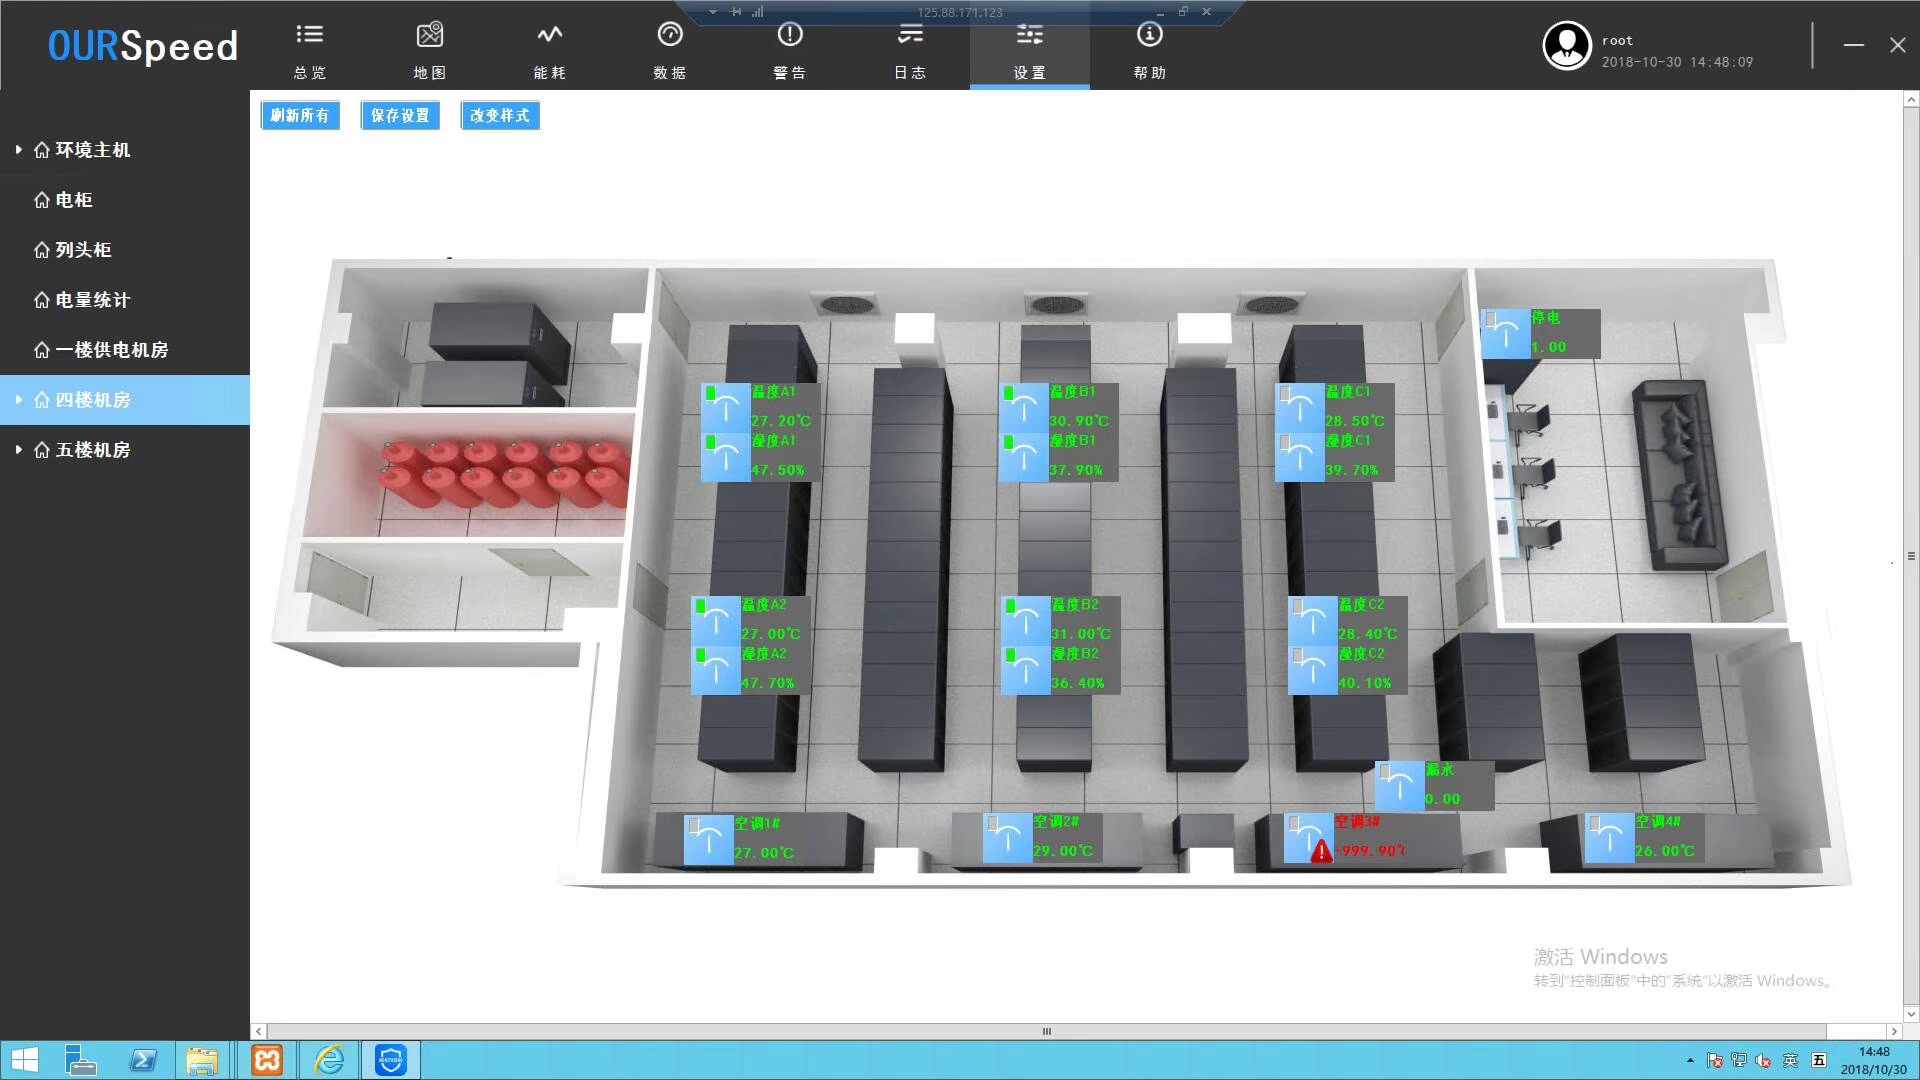
Task: Select 一楼供电机房 in the sidebar
Action: 111,350
